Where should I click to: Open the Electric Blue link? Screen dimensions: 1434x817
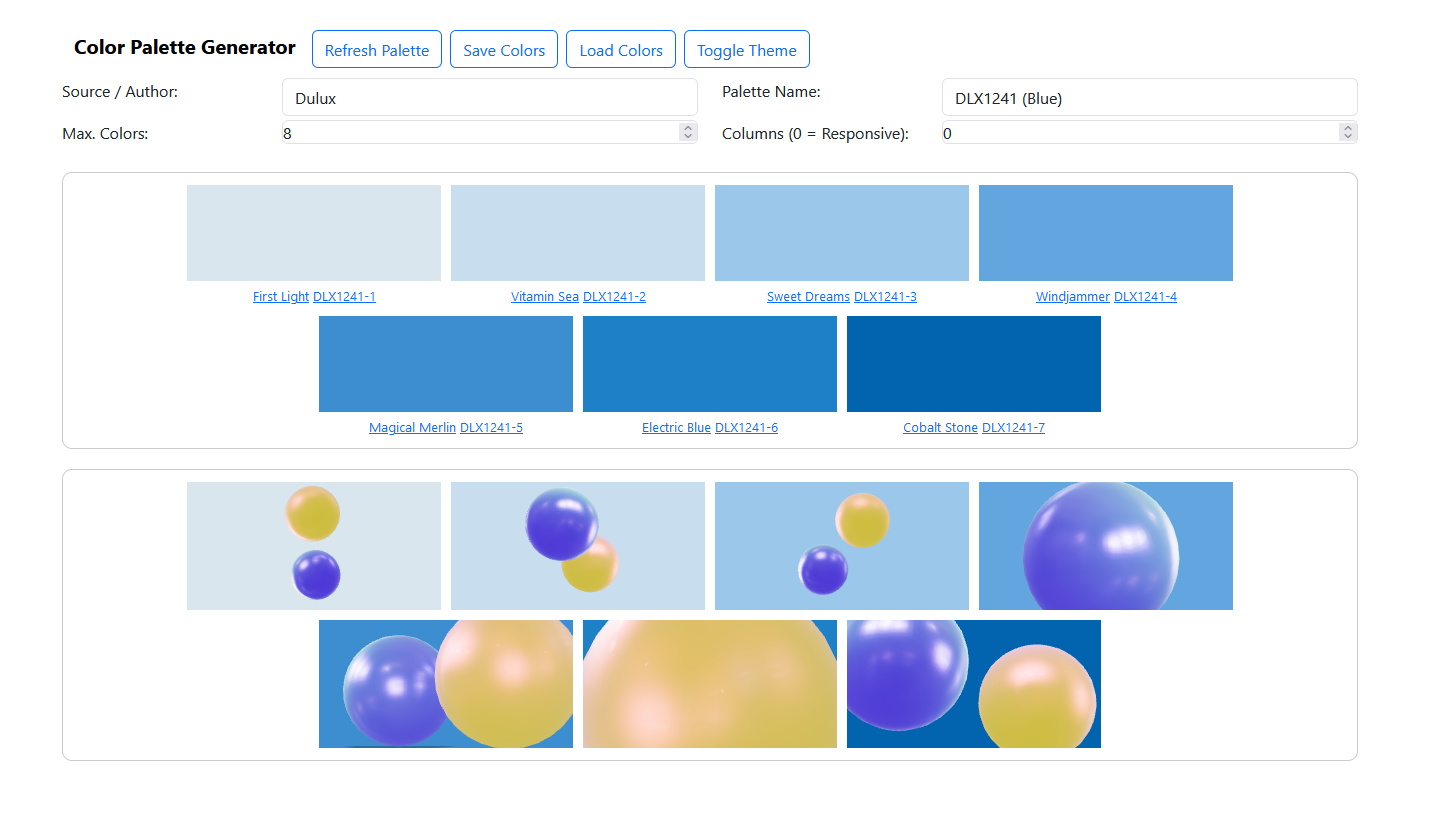click(x=676, y=428)
